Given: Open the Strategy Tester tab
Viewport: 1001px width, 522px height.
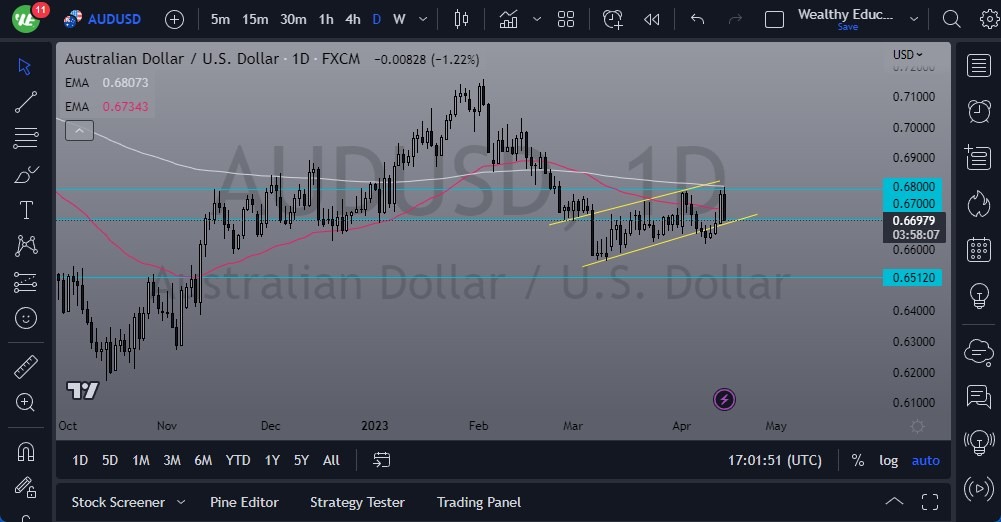Looking at the screenshot, I should [357, 502].
